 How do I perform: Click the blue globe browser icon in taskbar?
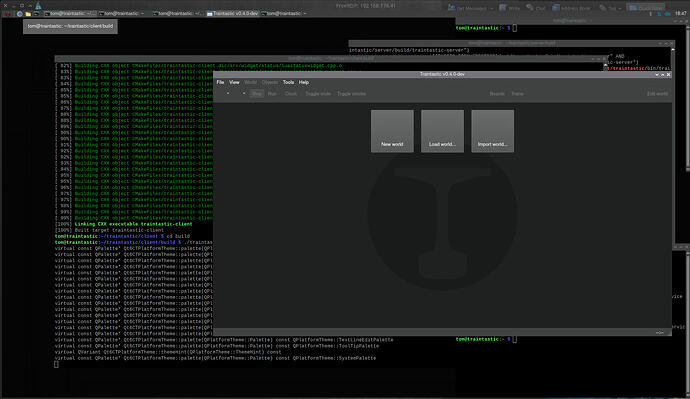pos(20,14)
